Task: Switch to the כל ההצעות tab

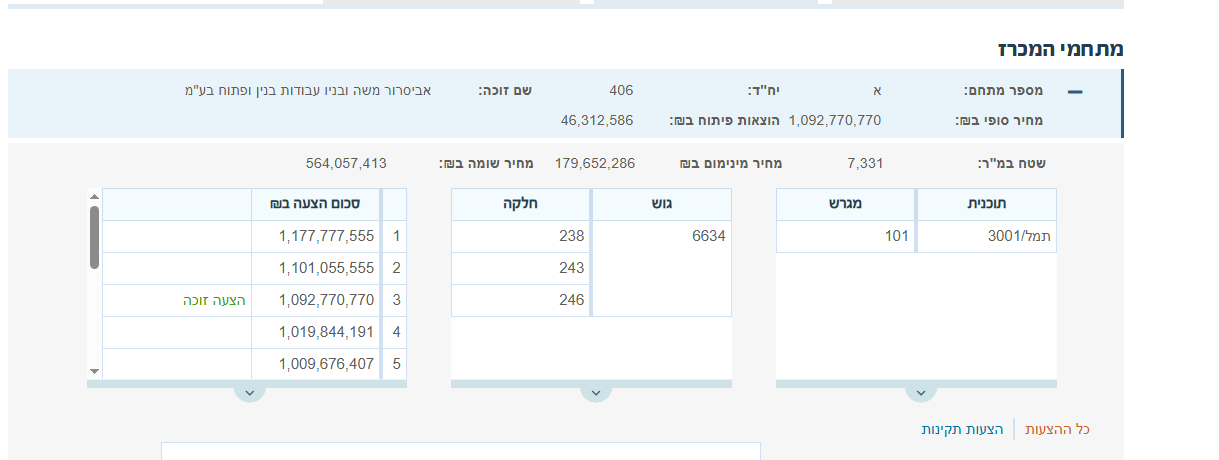Action: 1057,429
